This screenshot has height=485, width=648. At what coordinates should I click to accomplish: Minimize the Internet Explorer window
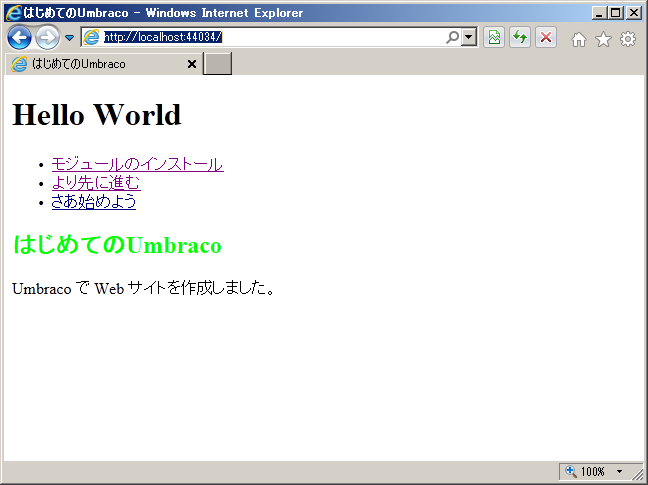coord(600,13)
